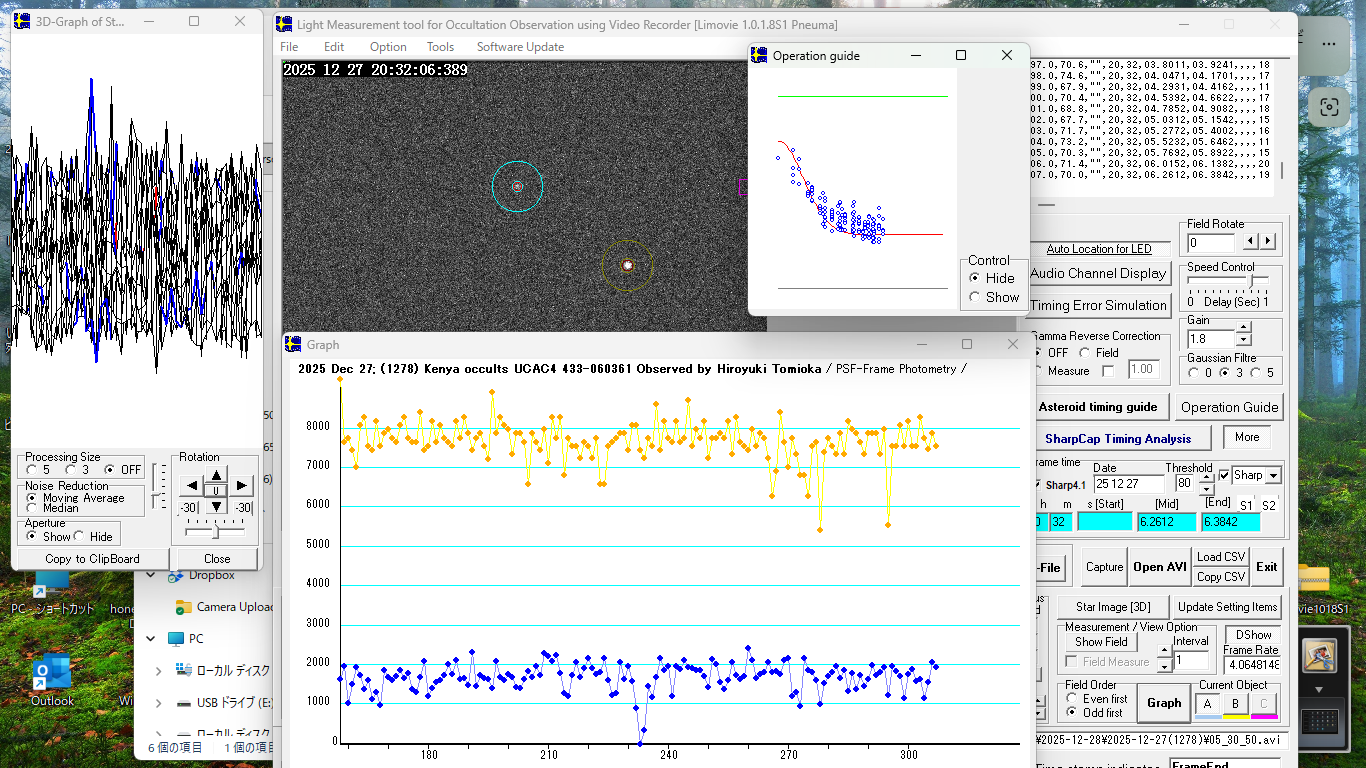Screen dimensions: 1366x768
Task: Click the rotate left arrow in Rotation
Action: coord(190,486)
